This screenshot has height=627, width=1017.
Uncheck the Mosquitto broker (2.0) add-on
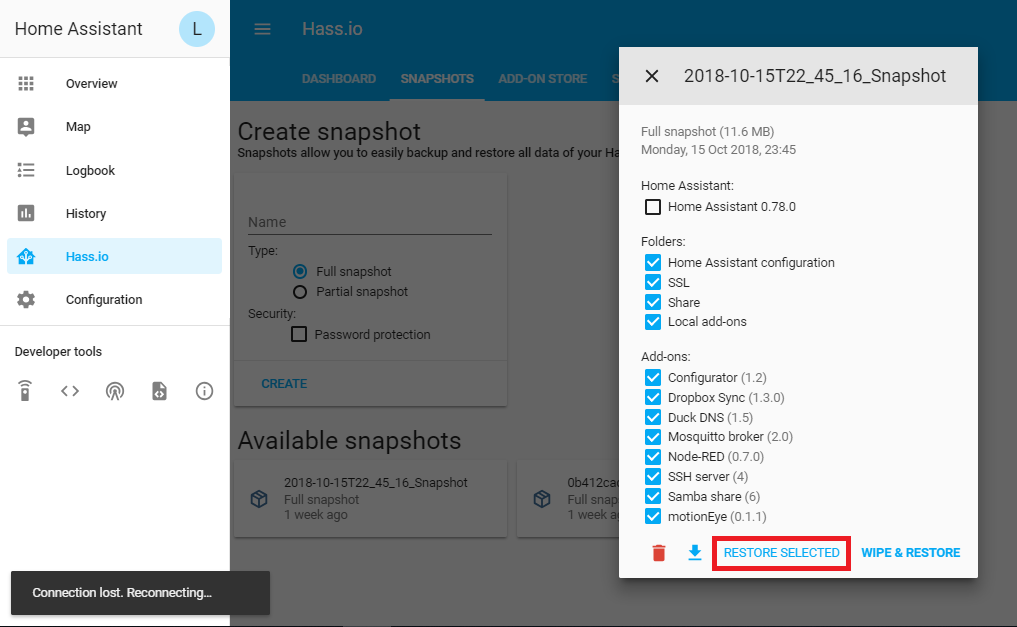tap(653, 437)
